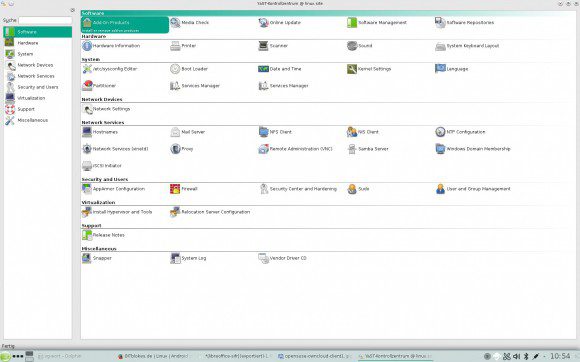The image size is (580, 362).
Task: Open User and Group Management
Action: click(473, 189)
